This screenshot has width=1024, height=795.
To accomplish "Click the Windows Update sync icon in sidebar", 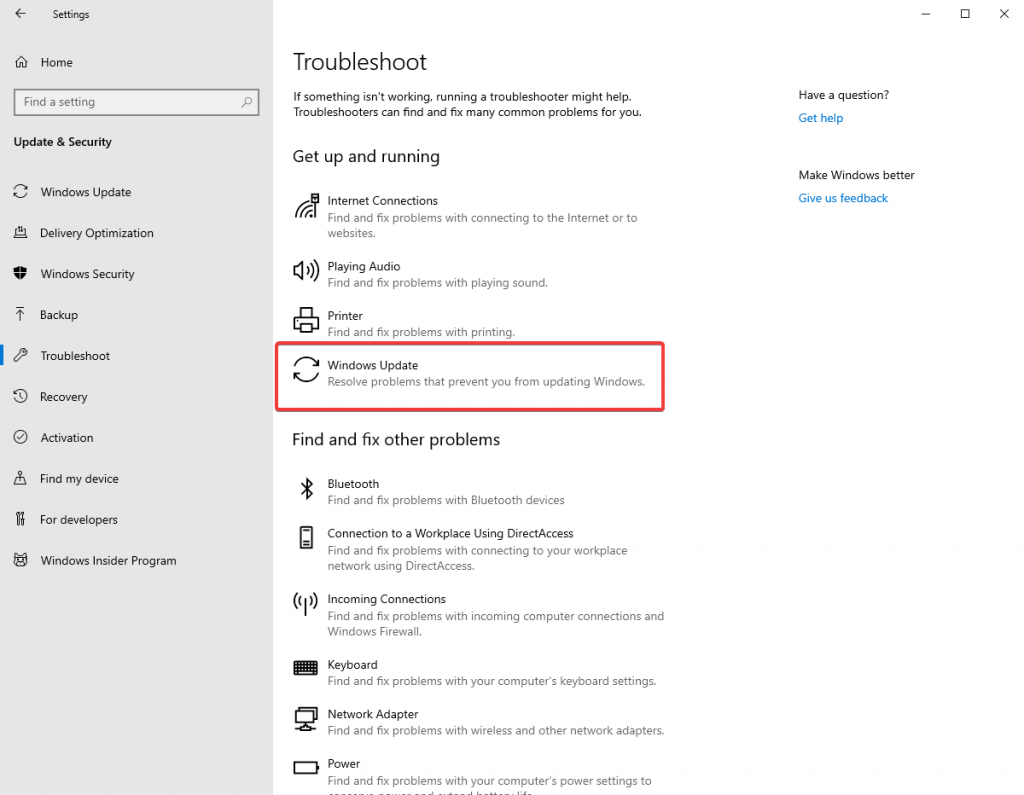I will click(21, 191).
